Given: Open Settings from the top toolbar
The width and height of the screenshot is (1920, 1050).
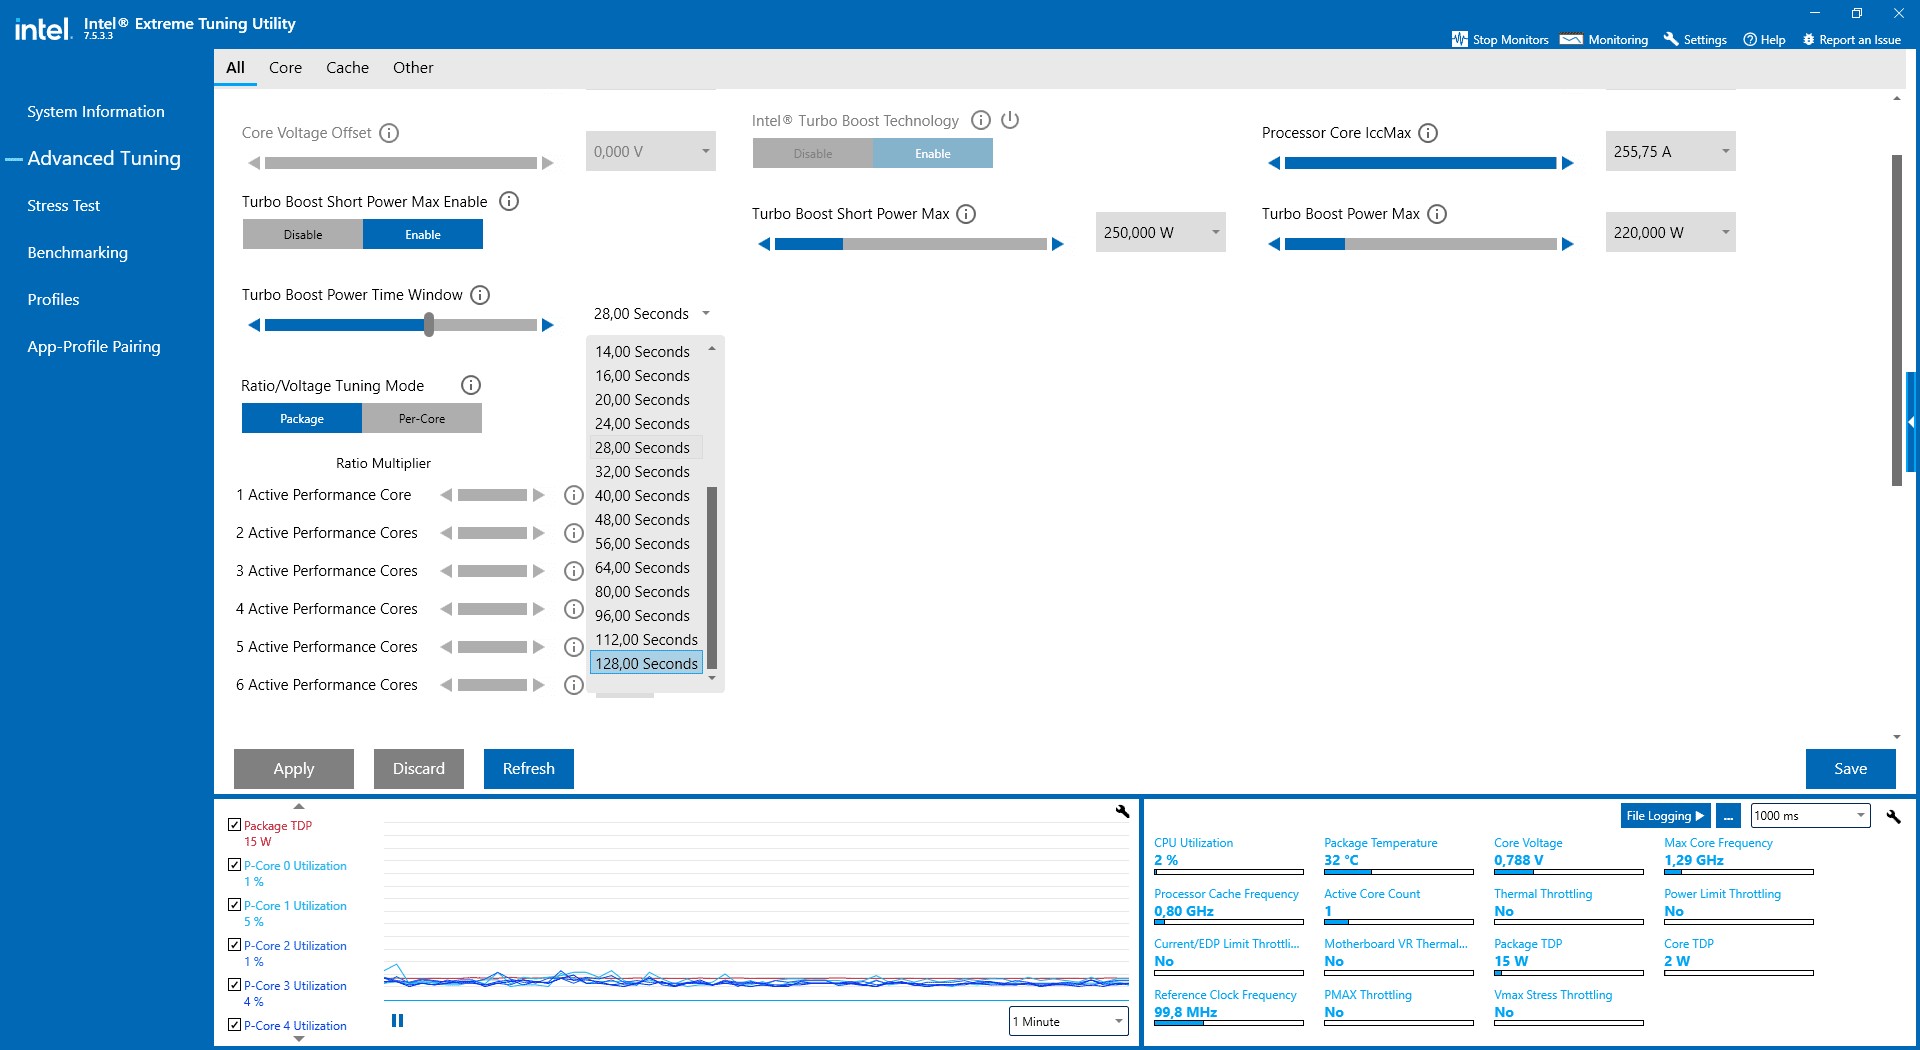Looking at the screenshot, I should (x=1695, y=40).
